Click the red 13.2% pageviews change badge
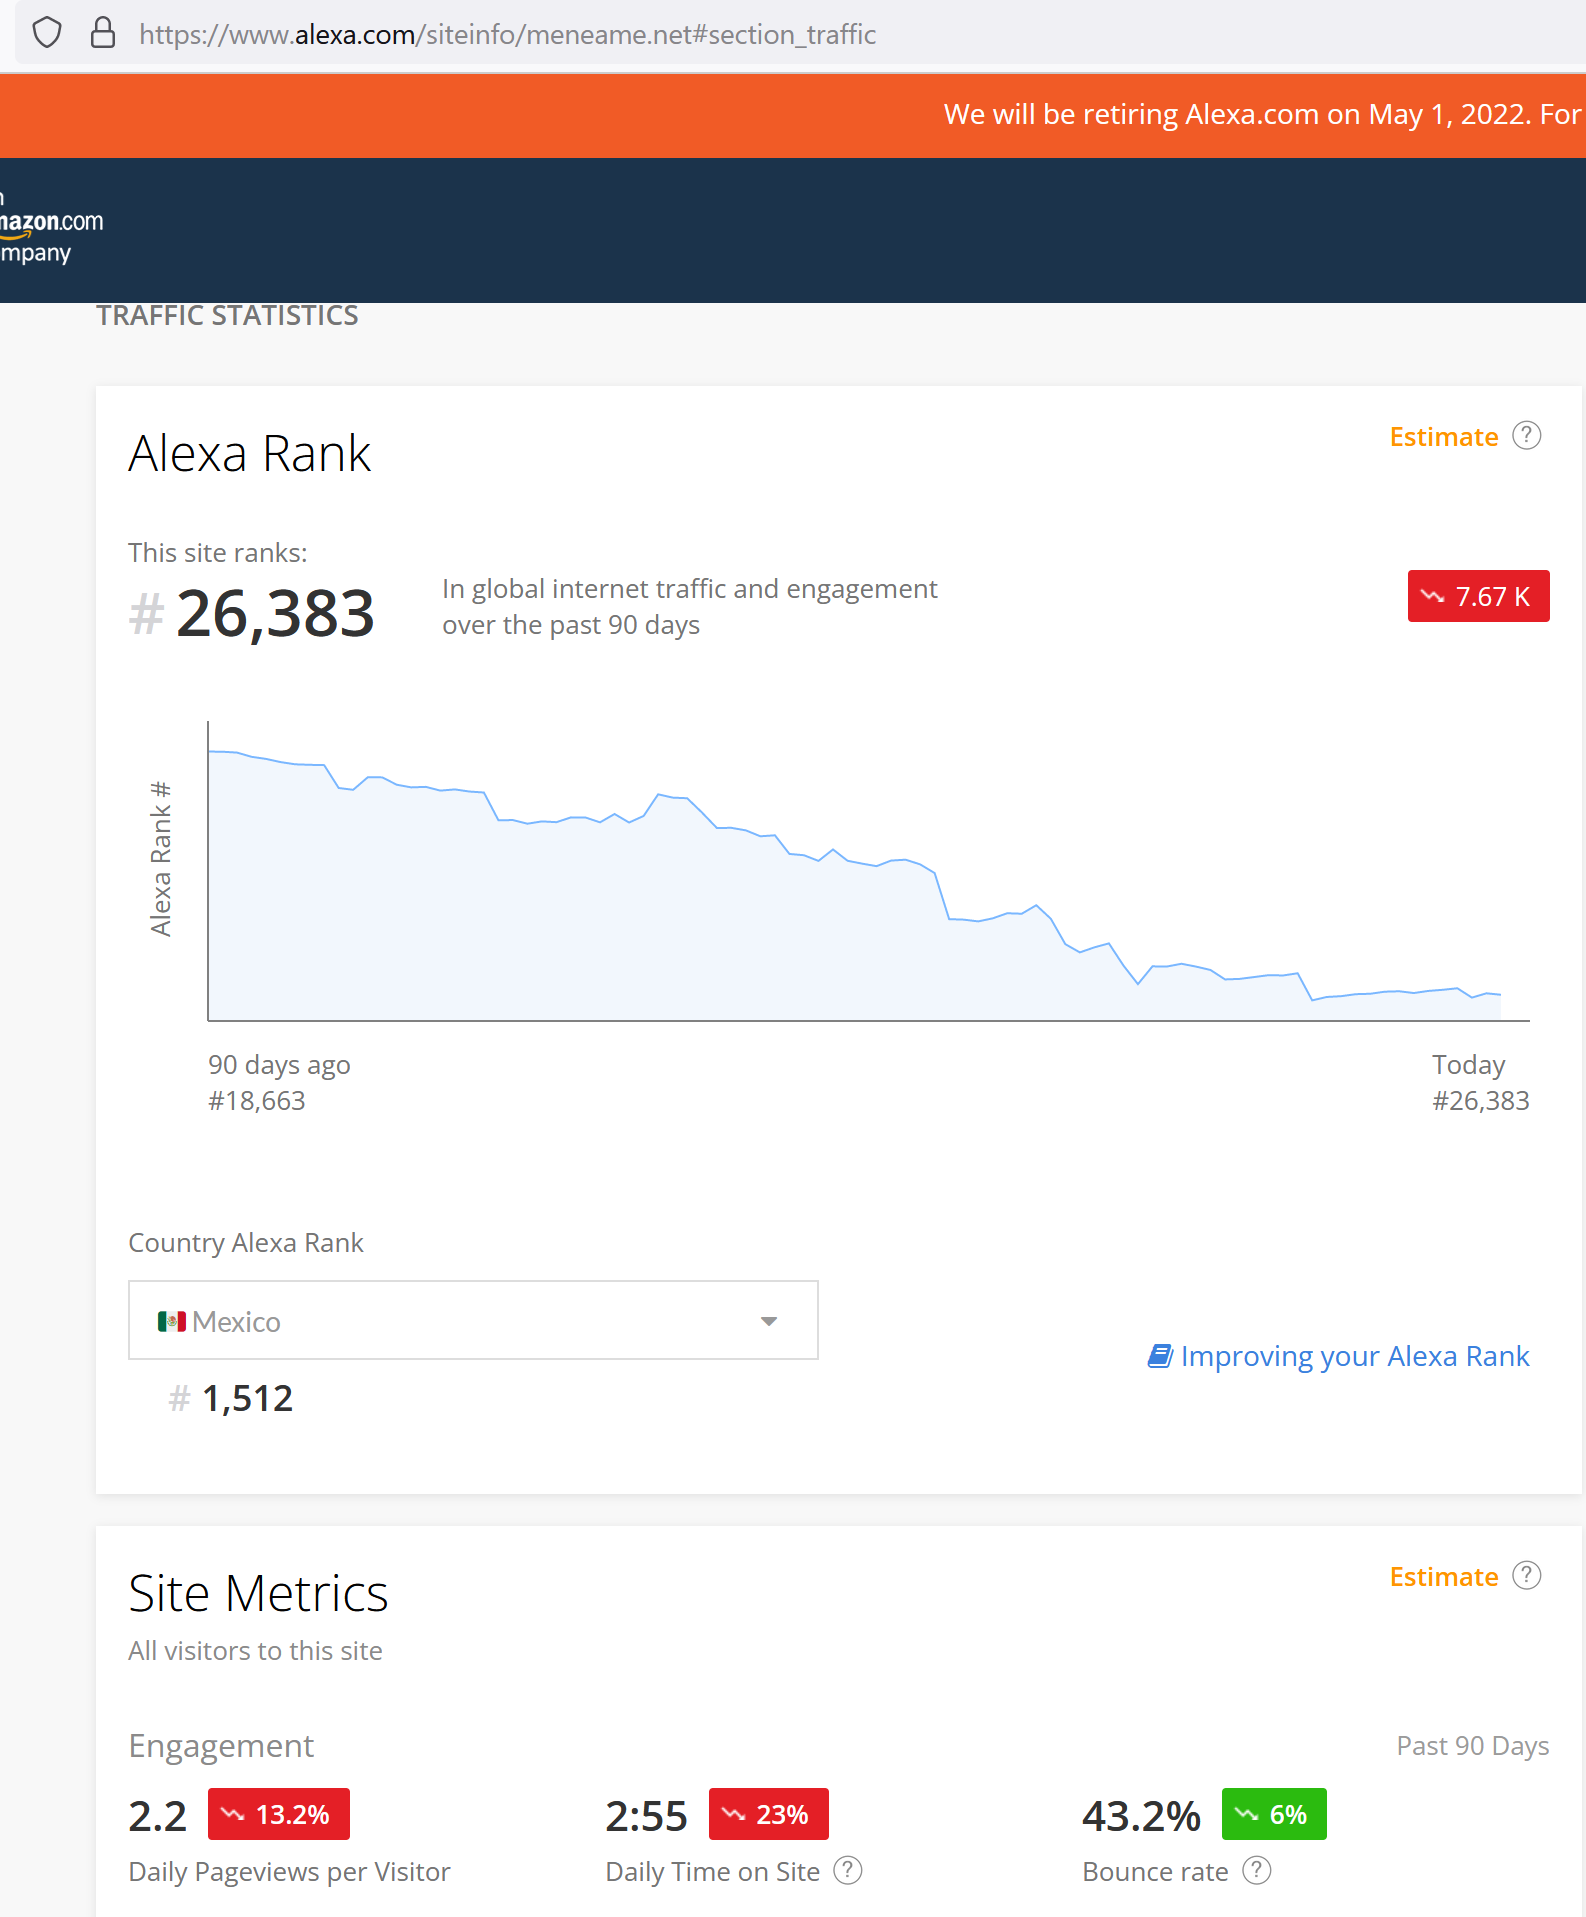The image size is (1586, 1917). [x=279, y=1814]
